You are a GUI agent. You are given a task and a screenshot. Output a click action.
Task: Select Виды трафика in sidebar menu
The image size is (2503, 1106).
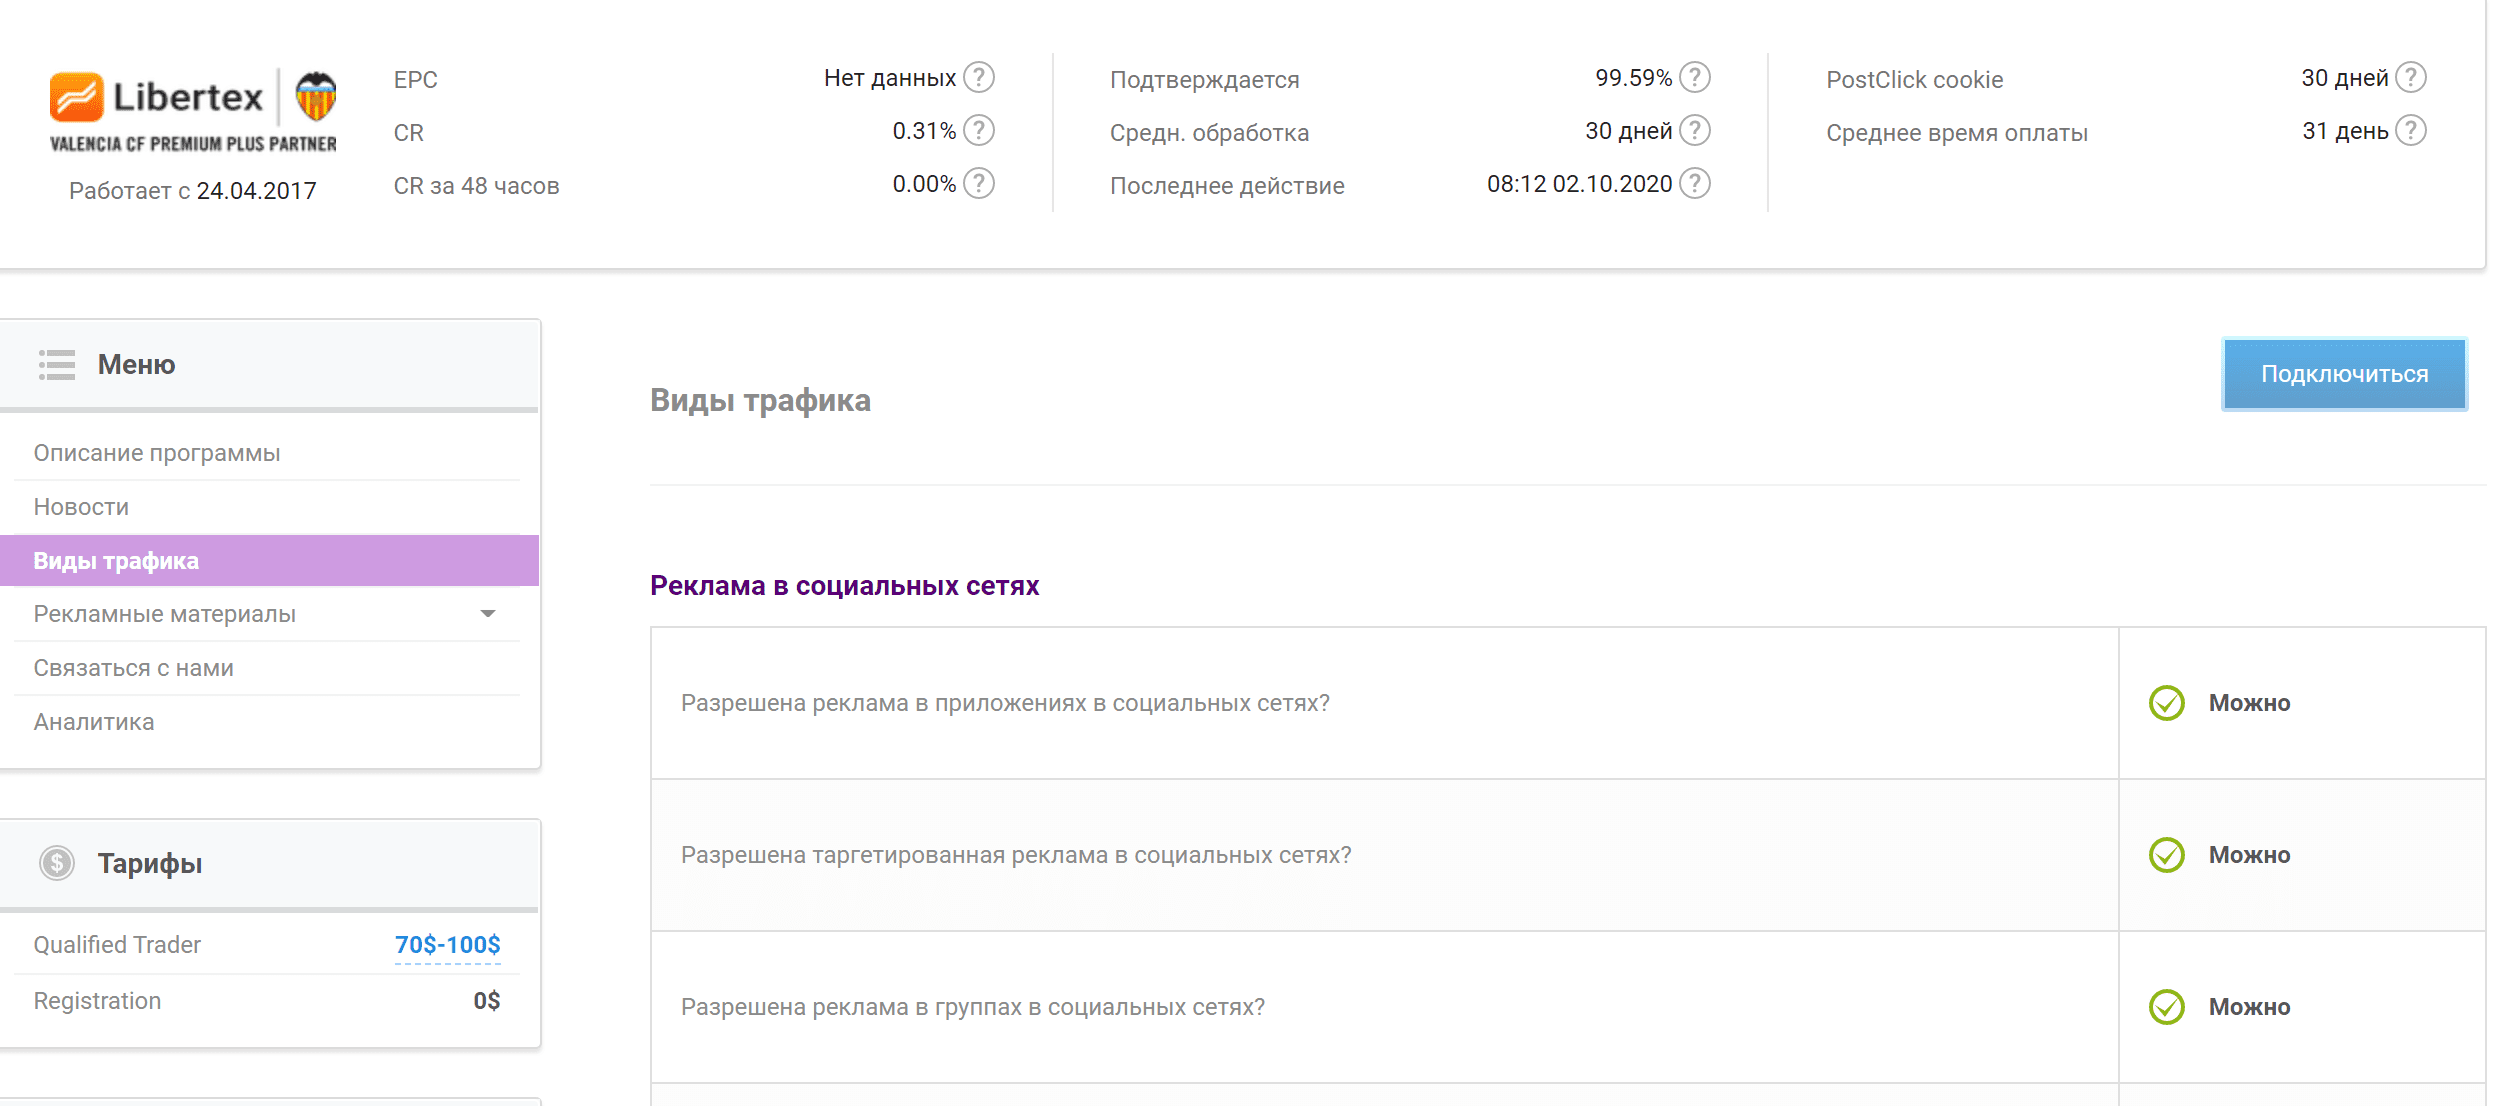point(116,561)
